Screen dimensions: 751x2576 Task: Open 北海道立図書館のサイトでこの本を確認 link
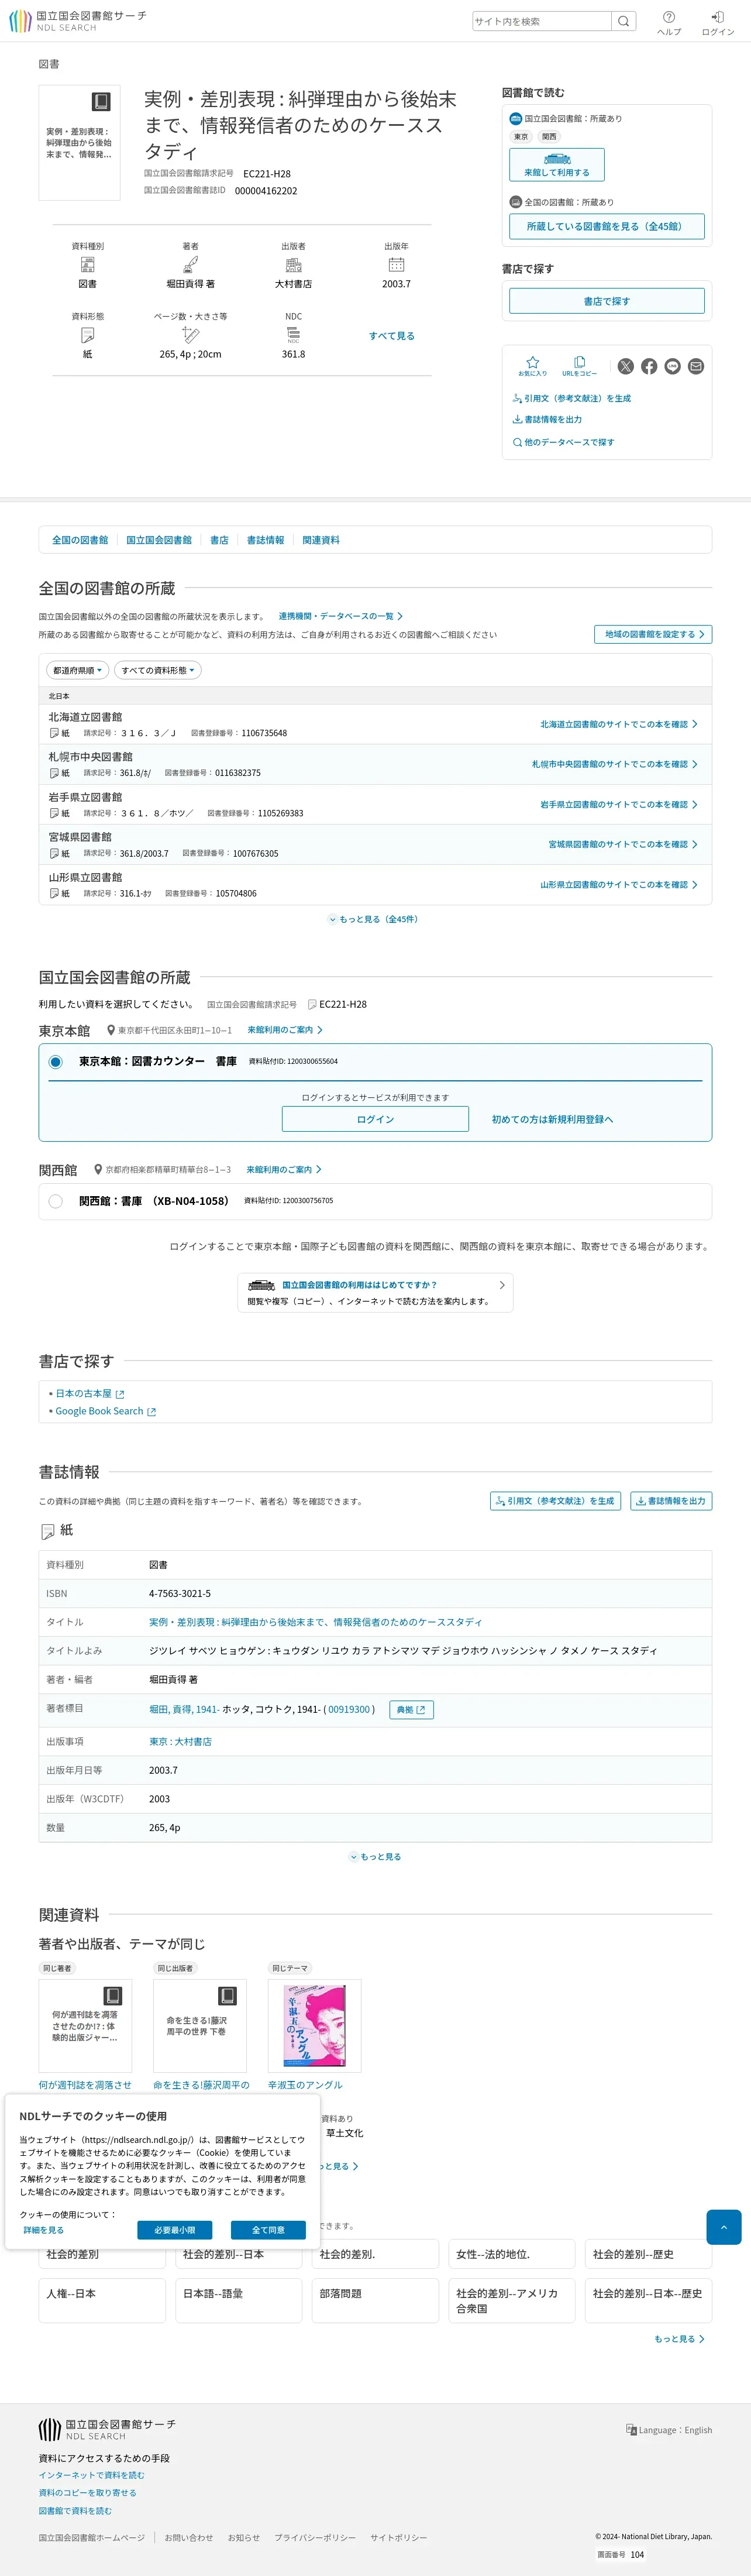619,724
